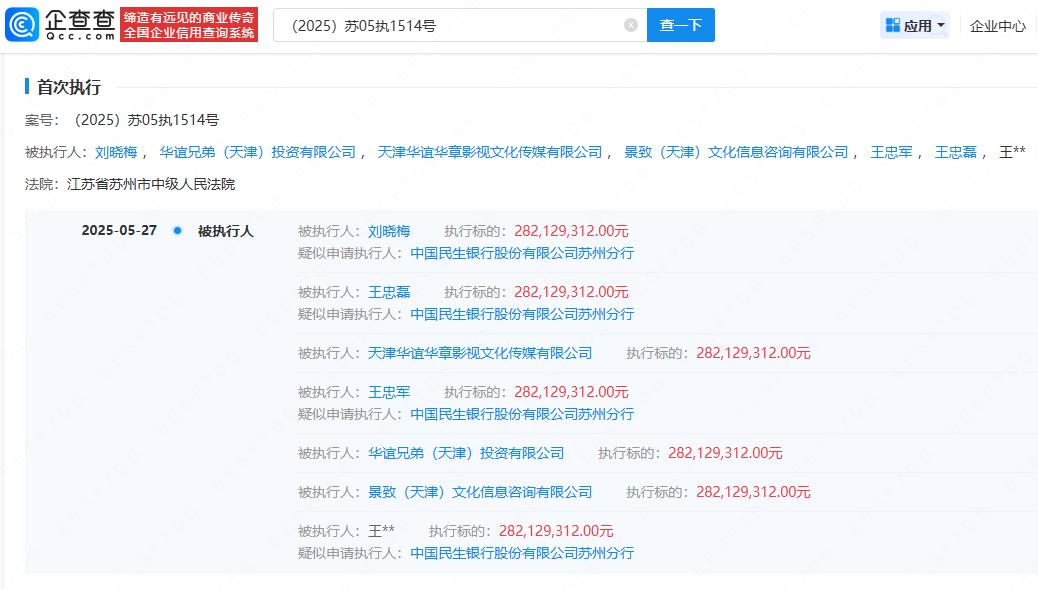
Task: Open 天津华谊华章影视文化传媒有限公司 in header list
Action: (x=490, y=152)
